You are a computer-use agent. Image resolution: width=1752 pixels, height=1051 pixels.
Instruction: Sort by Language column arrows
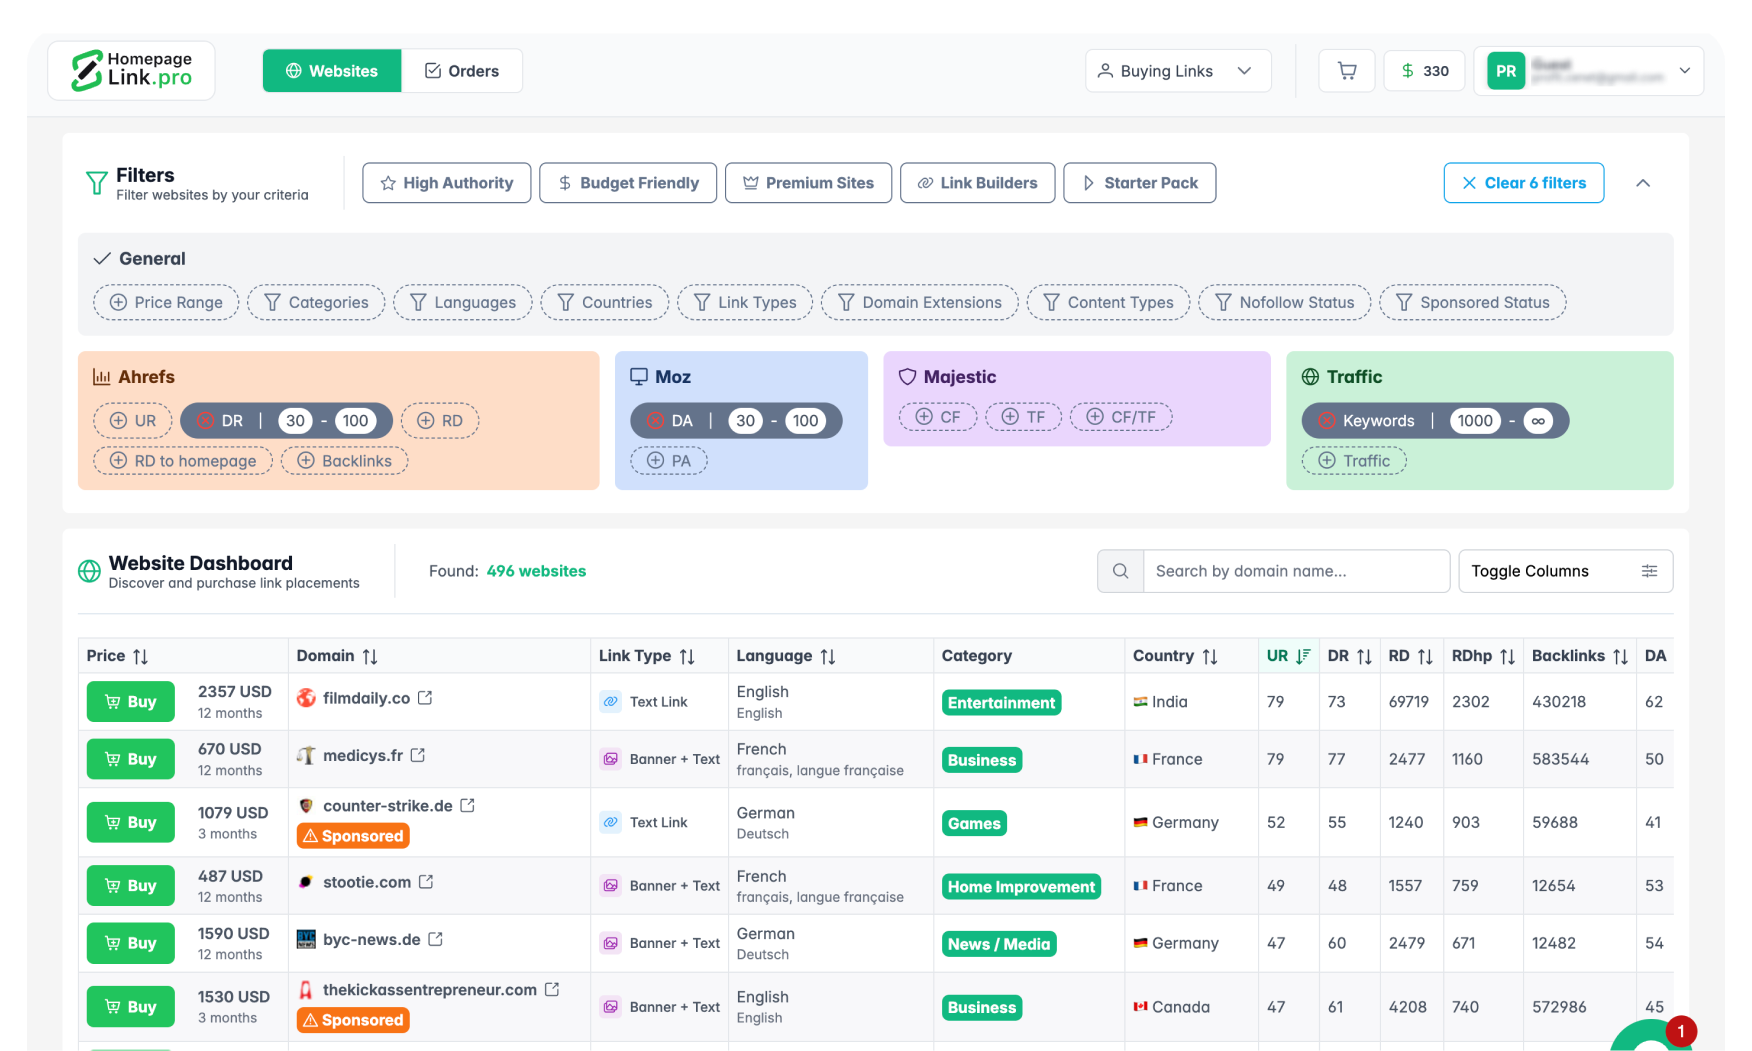click(828, 656)
